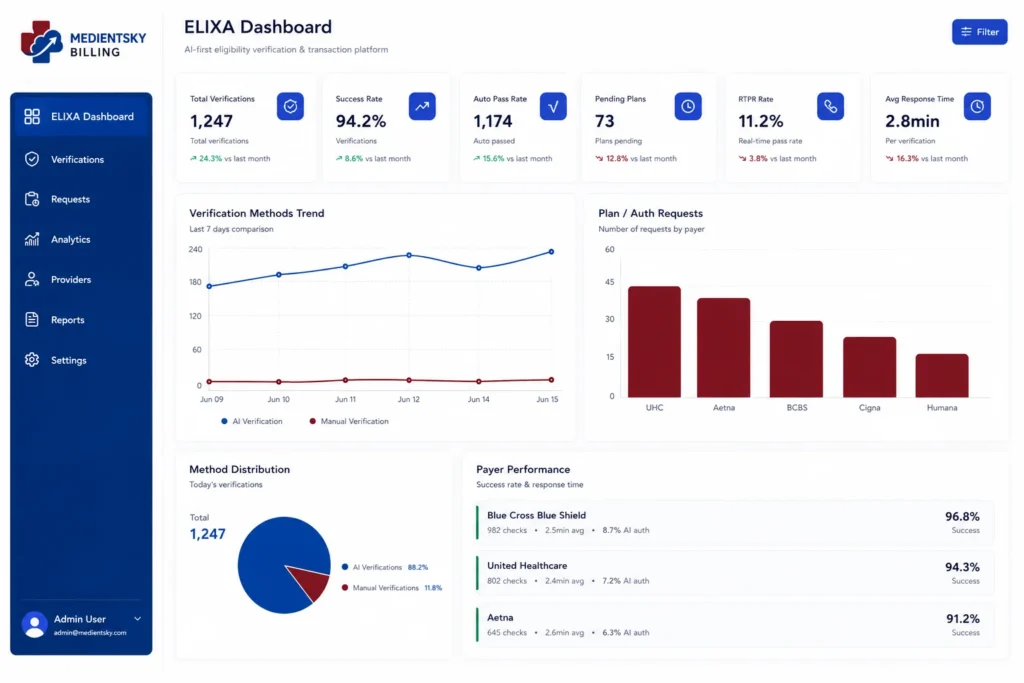This screenshot has height=683, width=1024.
Task: Click the 96.8% Blue Cross success value
Action: [962, 516]
